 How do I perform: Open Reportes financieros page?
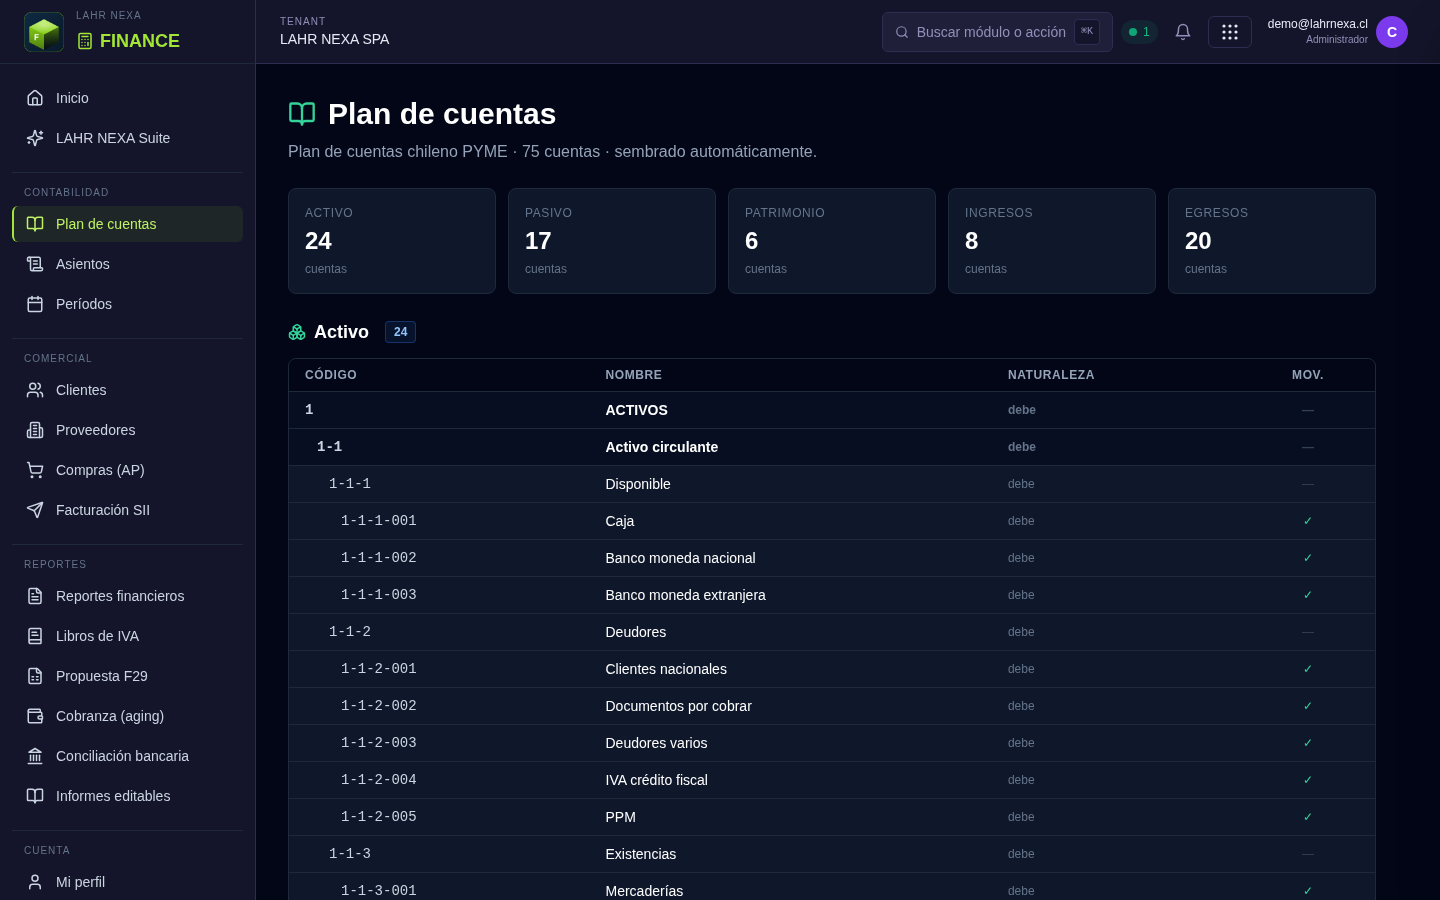[127, 596]
